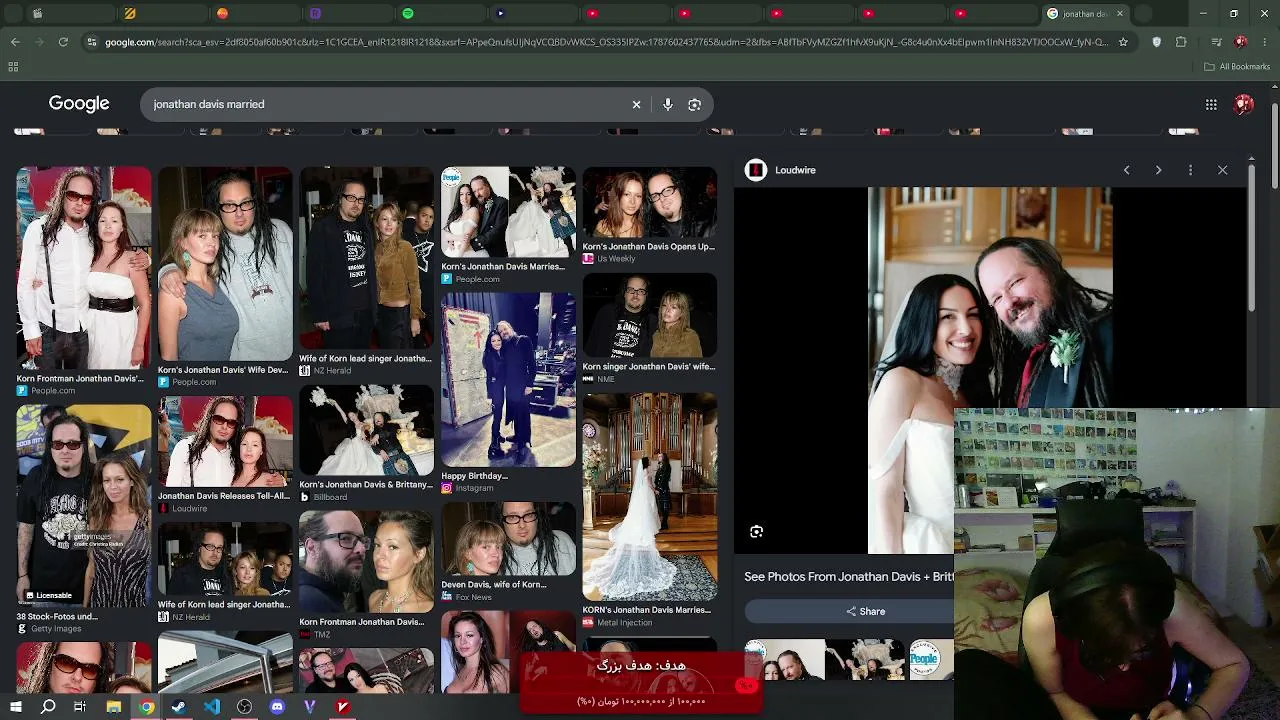This screenshot has height=720, width=1280.
Task: Focus the address bar URL
Action: pos(606,42)
